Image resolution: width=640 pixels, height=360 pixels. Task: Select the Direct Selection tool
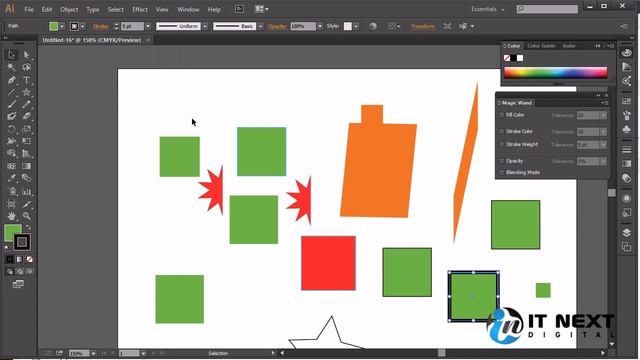27,55
